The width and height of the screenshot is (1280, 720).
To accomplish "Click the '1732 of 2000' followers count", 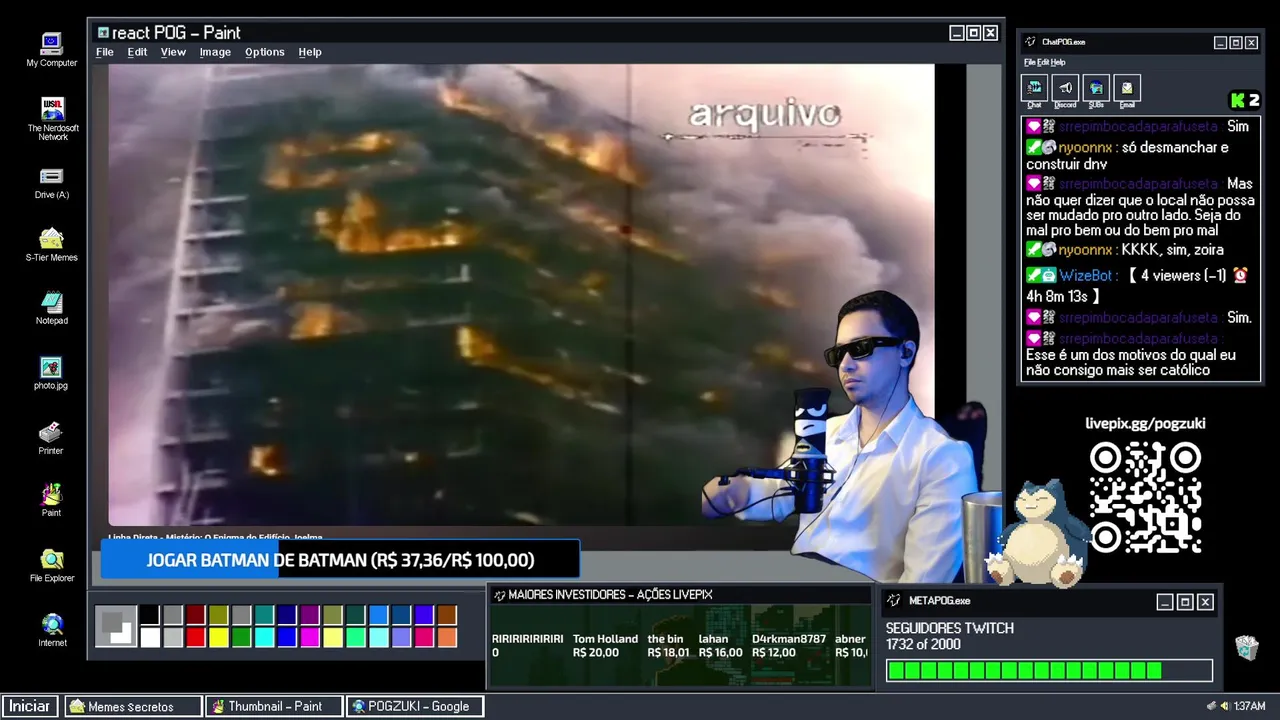I will click(923, 645).
